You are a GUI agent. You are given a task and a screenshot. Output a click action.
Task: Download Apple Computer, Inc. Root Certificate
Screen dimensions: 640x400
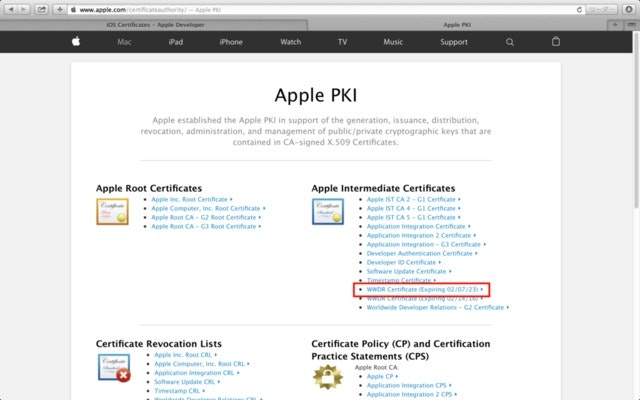point(206,208)
